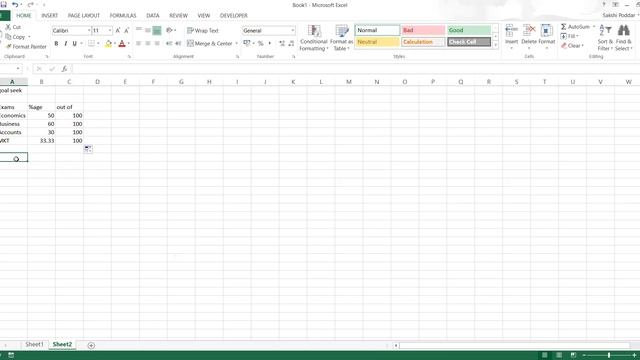Open Format as Table
Image resolution: width=640 pixels, height=360 pixels.
[x=341, y=38]
